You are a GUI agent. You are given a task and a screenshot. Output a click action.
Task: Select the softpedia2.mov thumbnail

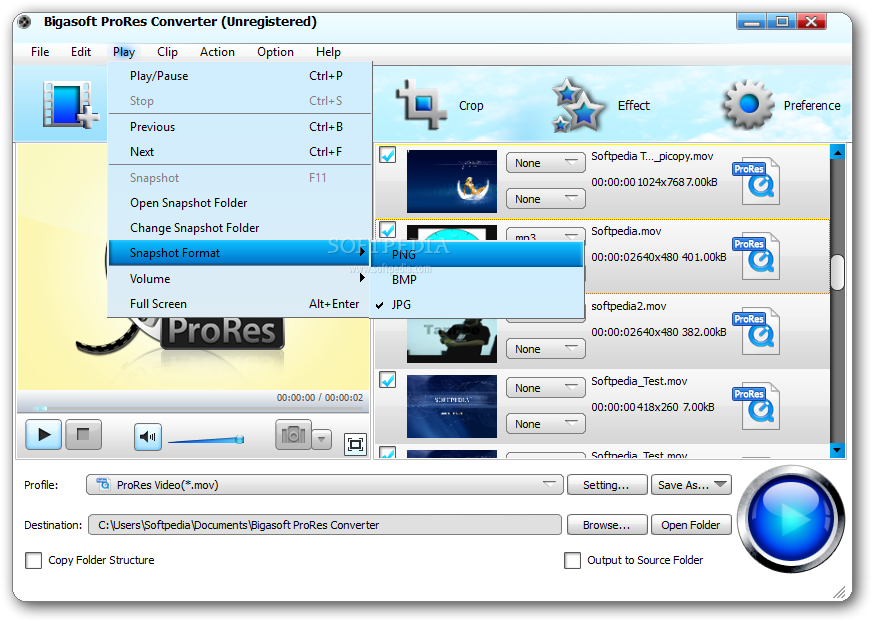tap(452, 341)
